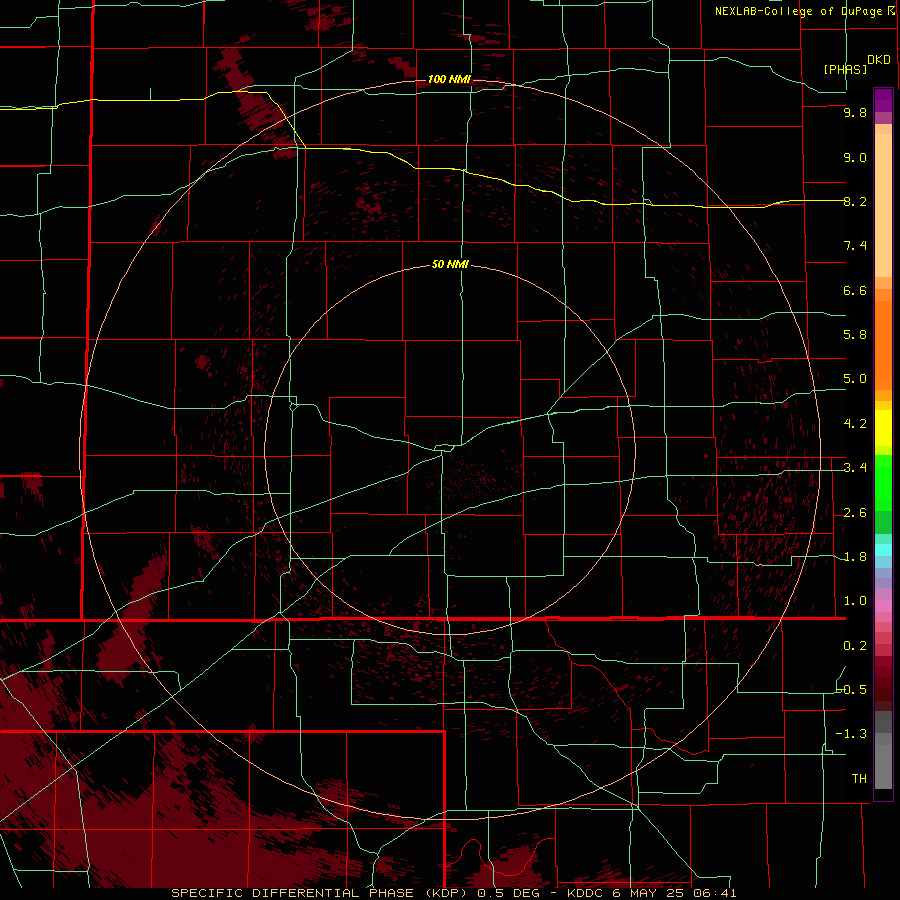Click the 5.0 scale value
Screen dimensions: 900x900
click(855, 379)
